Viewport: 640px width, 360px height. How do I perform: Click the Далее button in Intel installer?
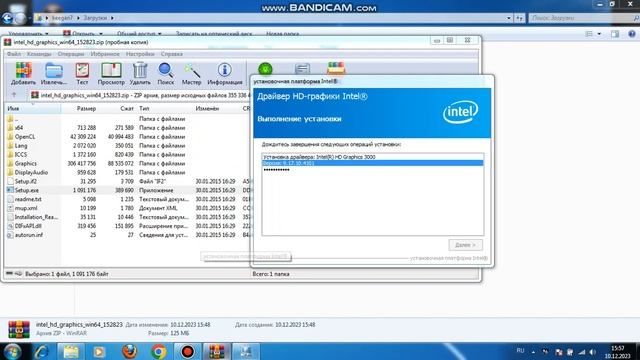click(x=465, y=245)
